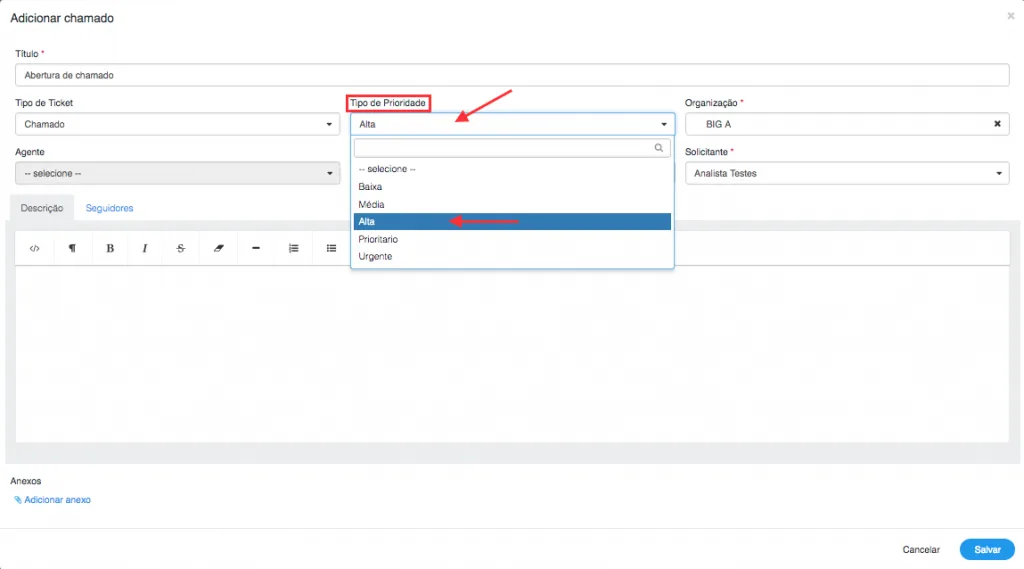Viewport: 1024px width, 569px height.
Task: Focus the priority dropdown search field
Action: 512,148
